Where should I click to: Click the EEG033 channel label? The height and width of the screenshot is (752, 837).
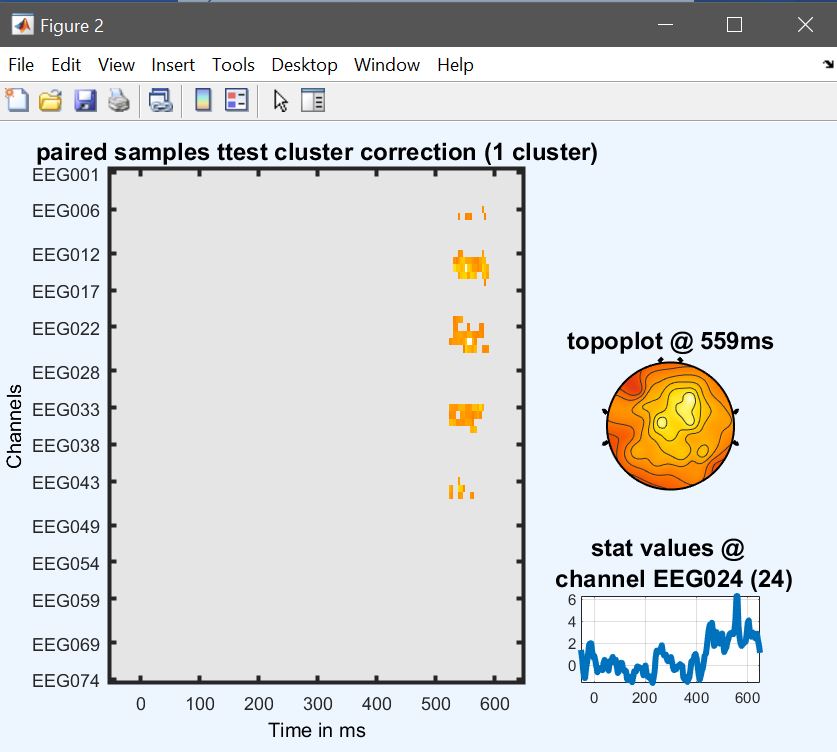tap(66, 409)
